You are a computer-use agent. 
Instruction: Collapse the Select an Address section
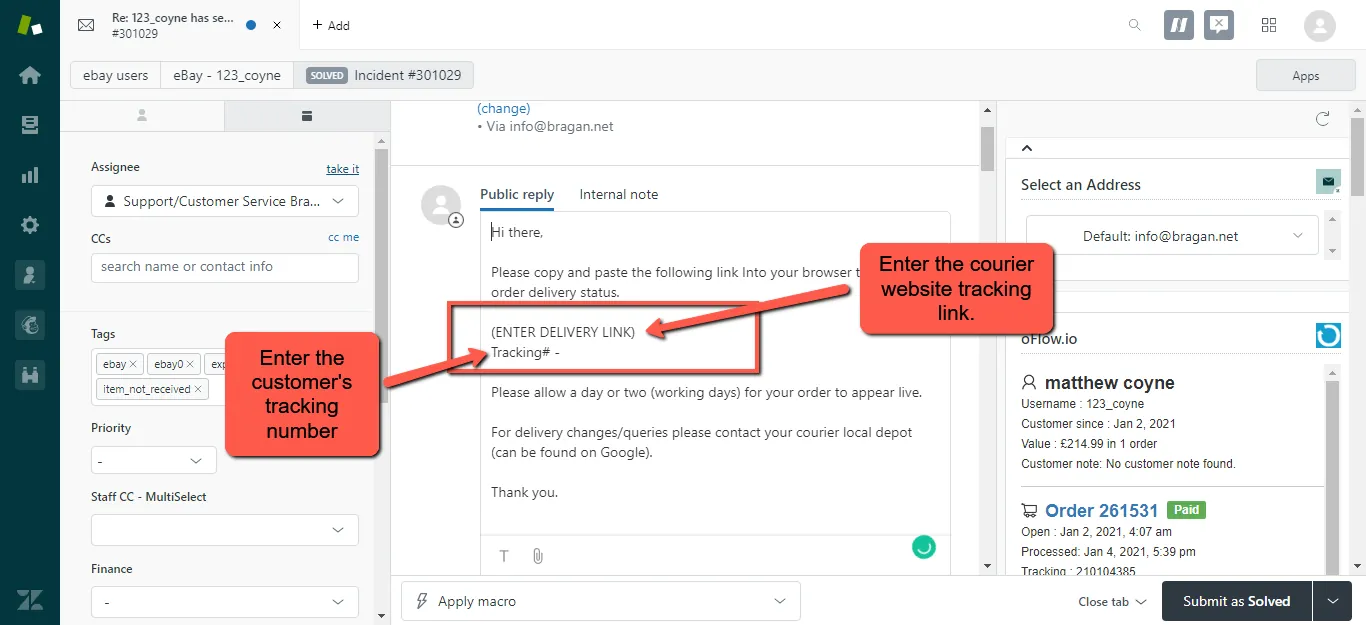click(1026, 148)
